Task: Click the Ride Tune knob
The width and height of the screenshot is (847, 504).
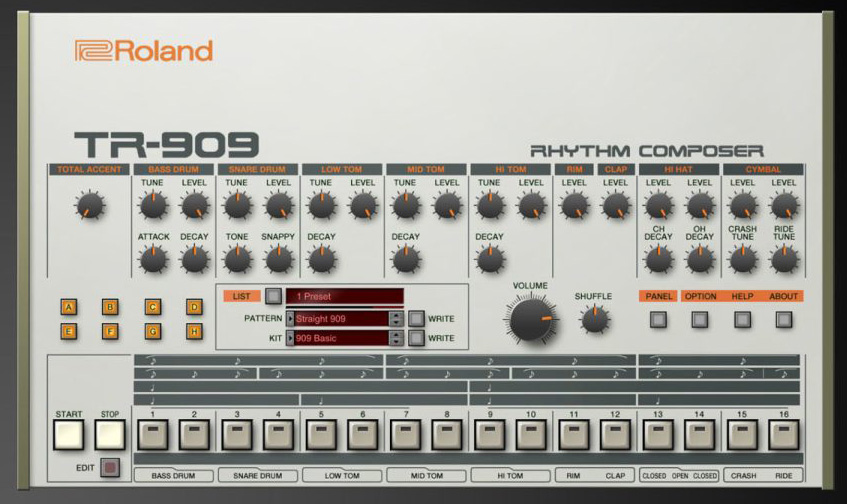Action: (x=784, y=260)
